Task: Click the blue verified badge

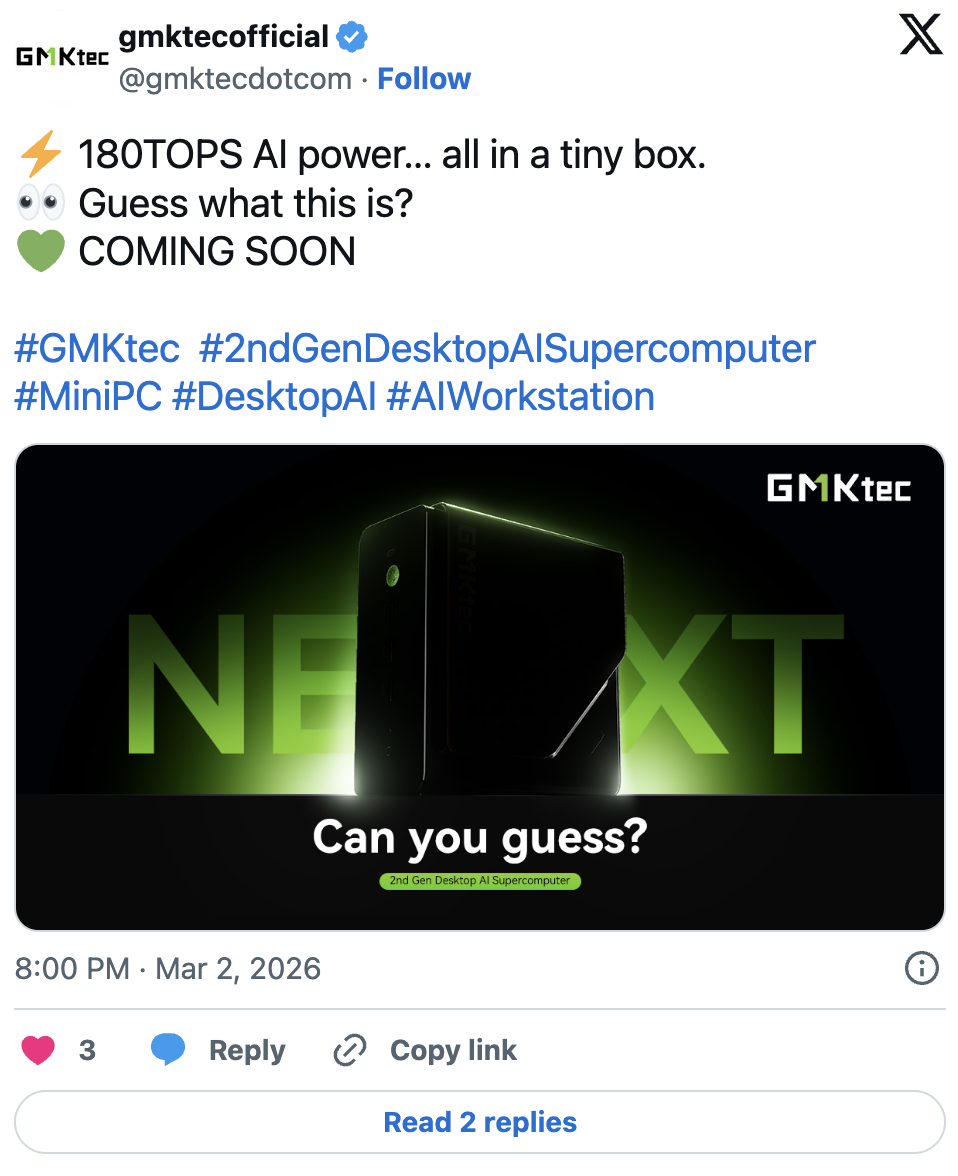Action: (x=352, y=38)
